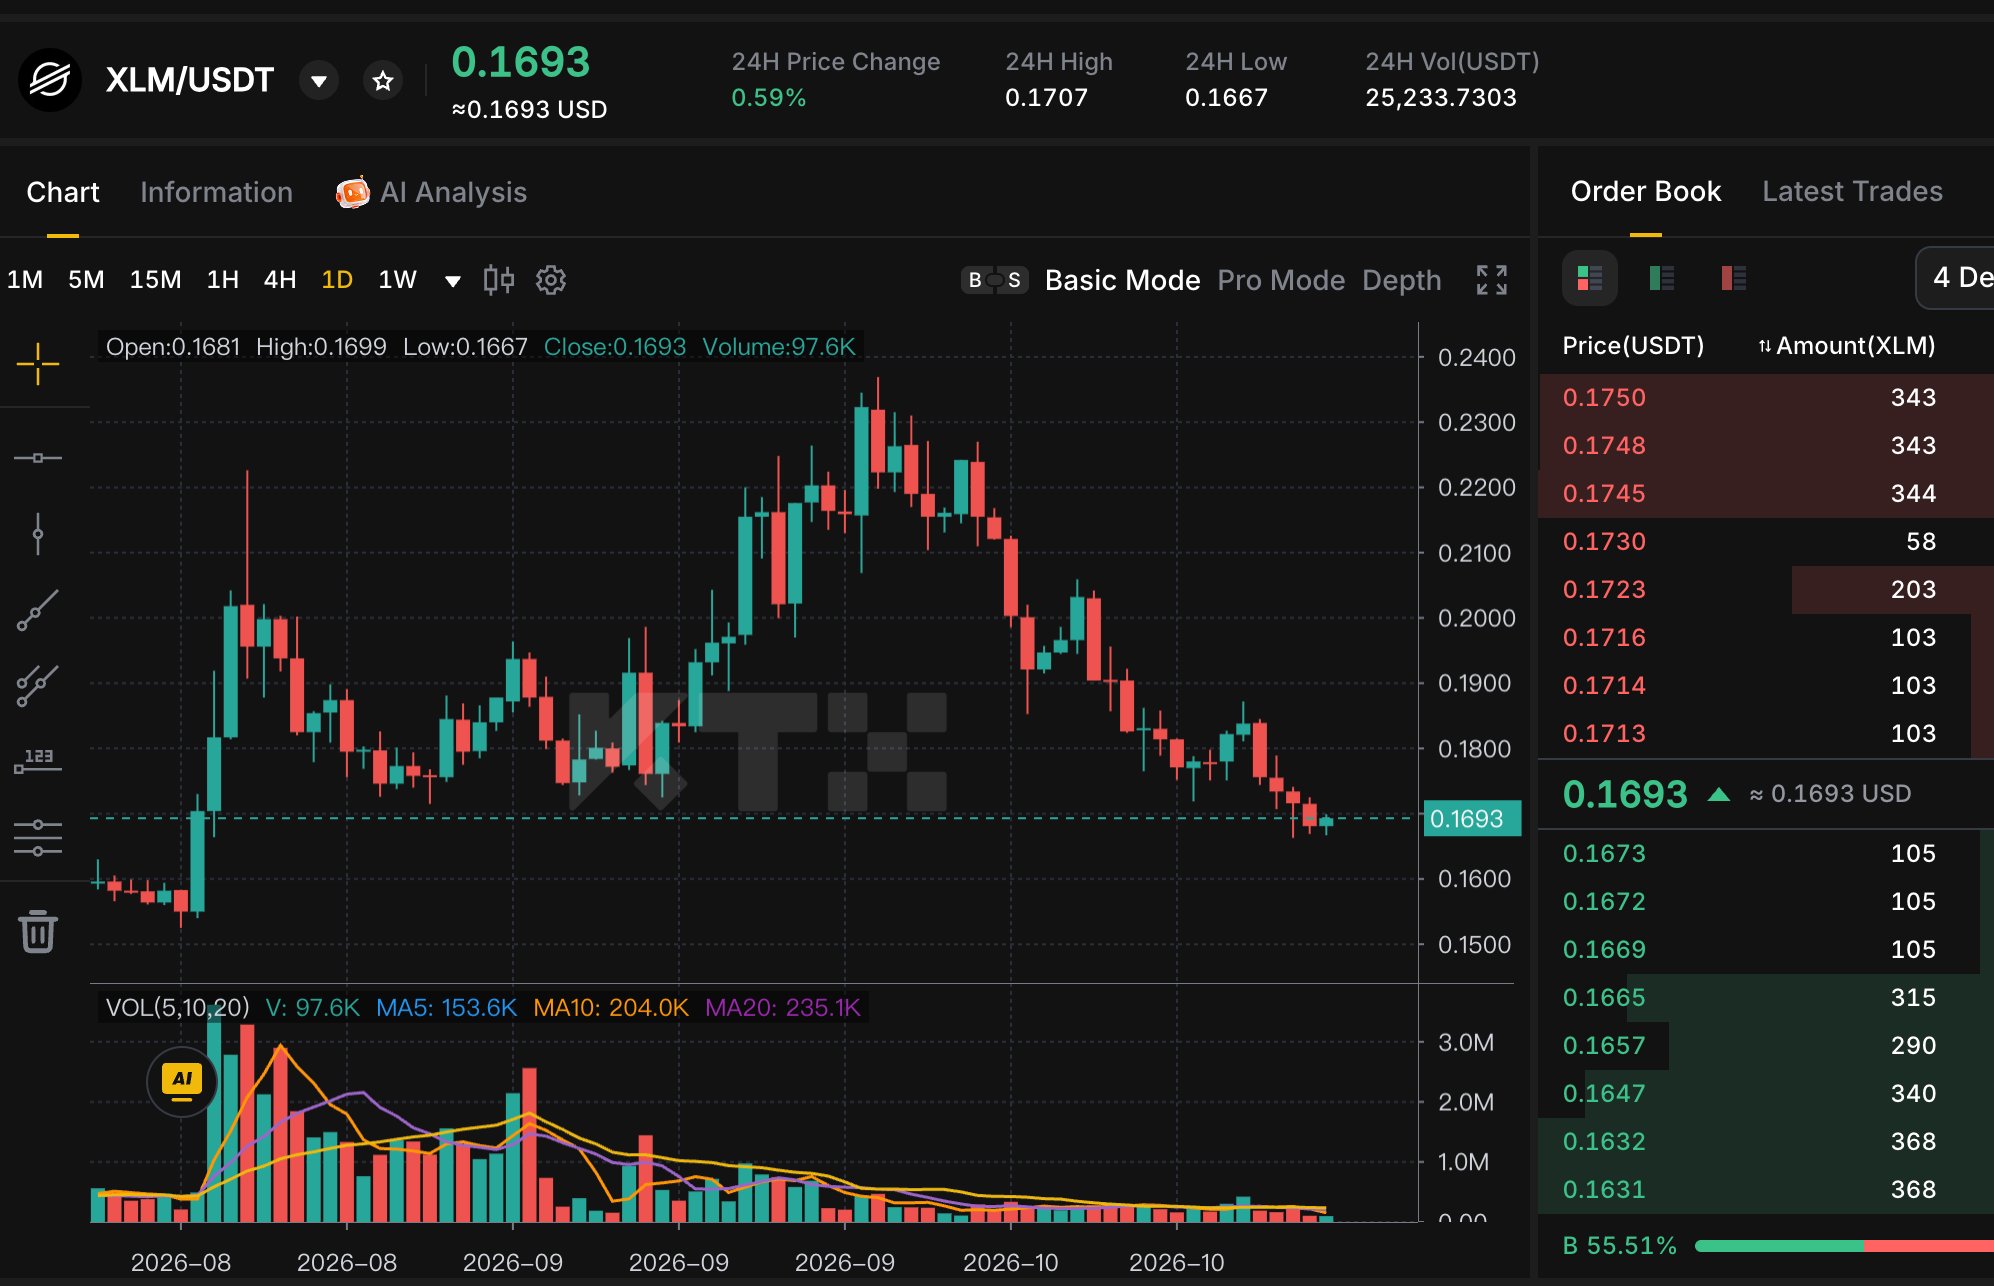The height and width of the screenshot is (1286, 1994).
Task: Select the vertical line drawing tool
Action: (38, 534)
